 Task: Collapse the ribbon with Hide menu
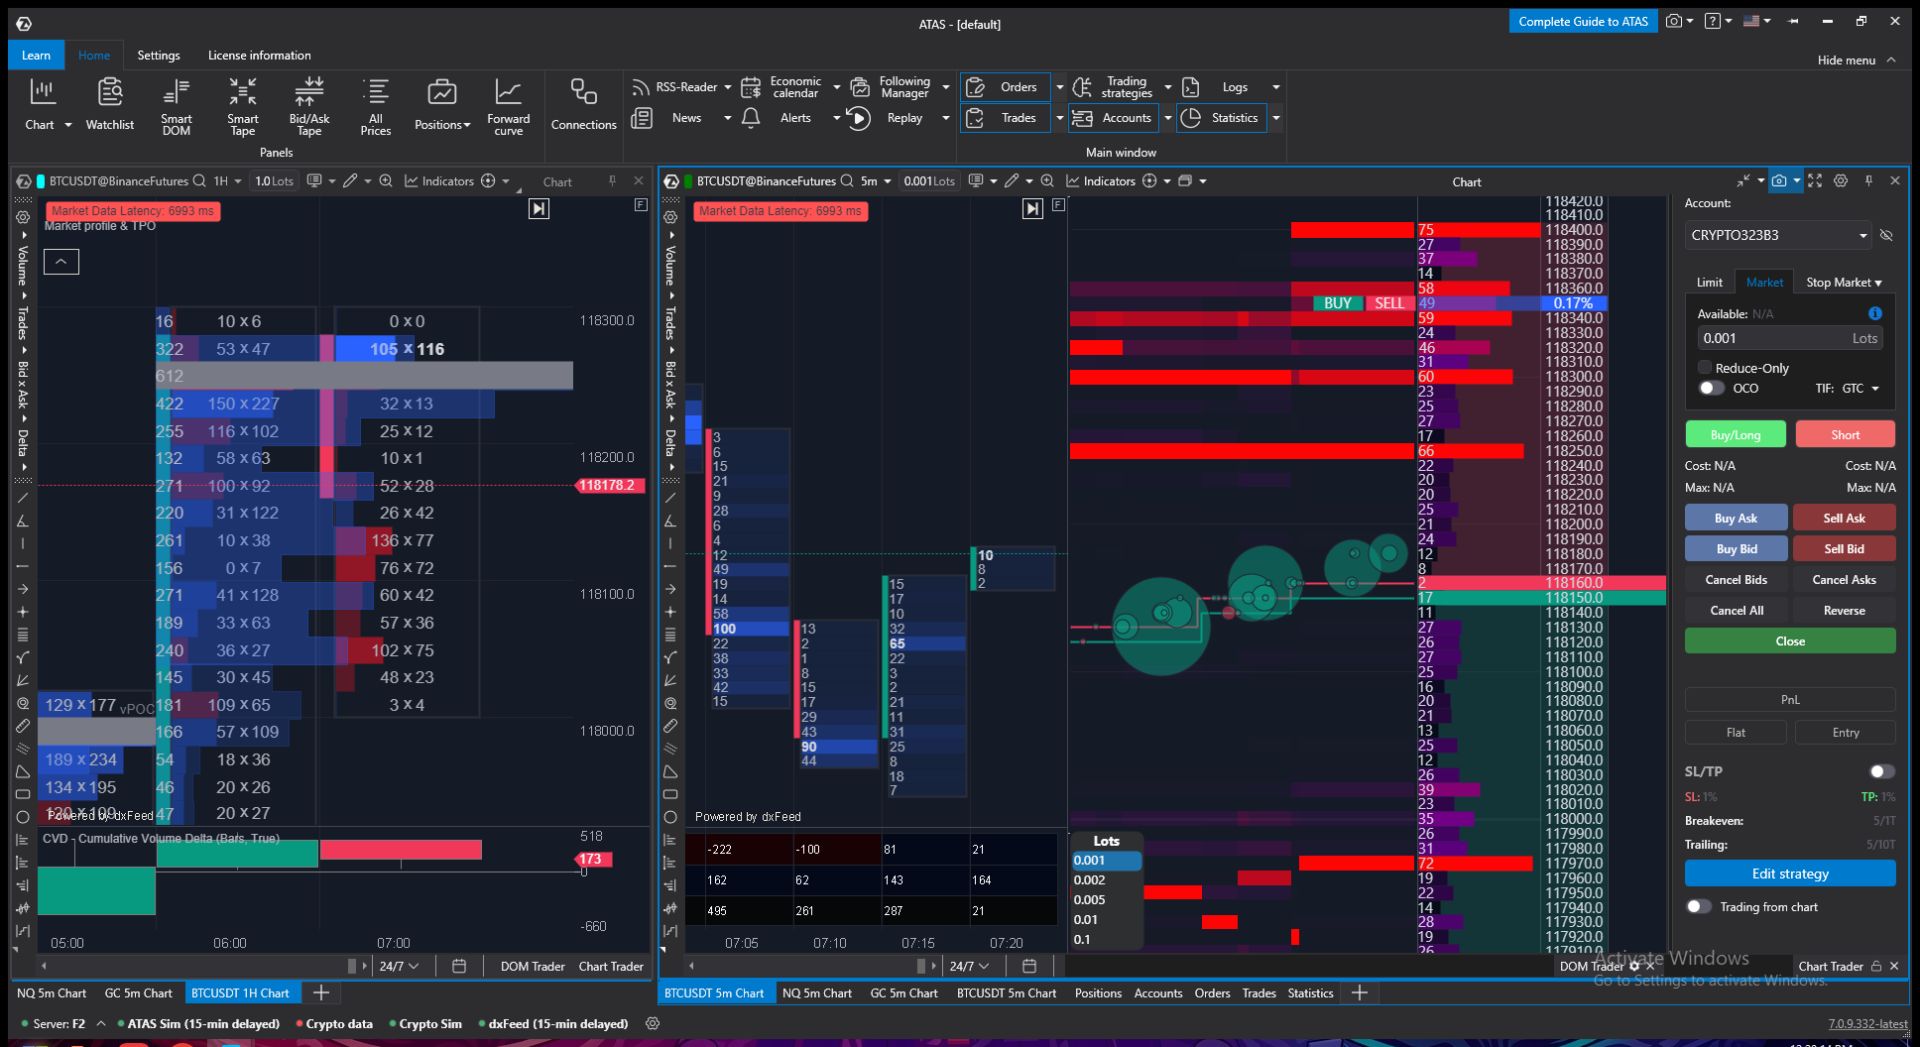(x=1856, y=60)
